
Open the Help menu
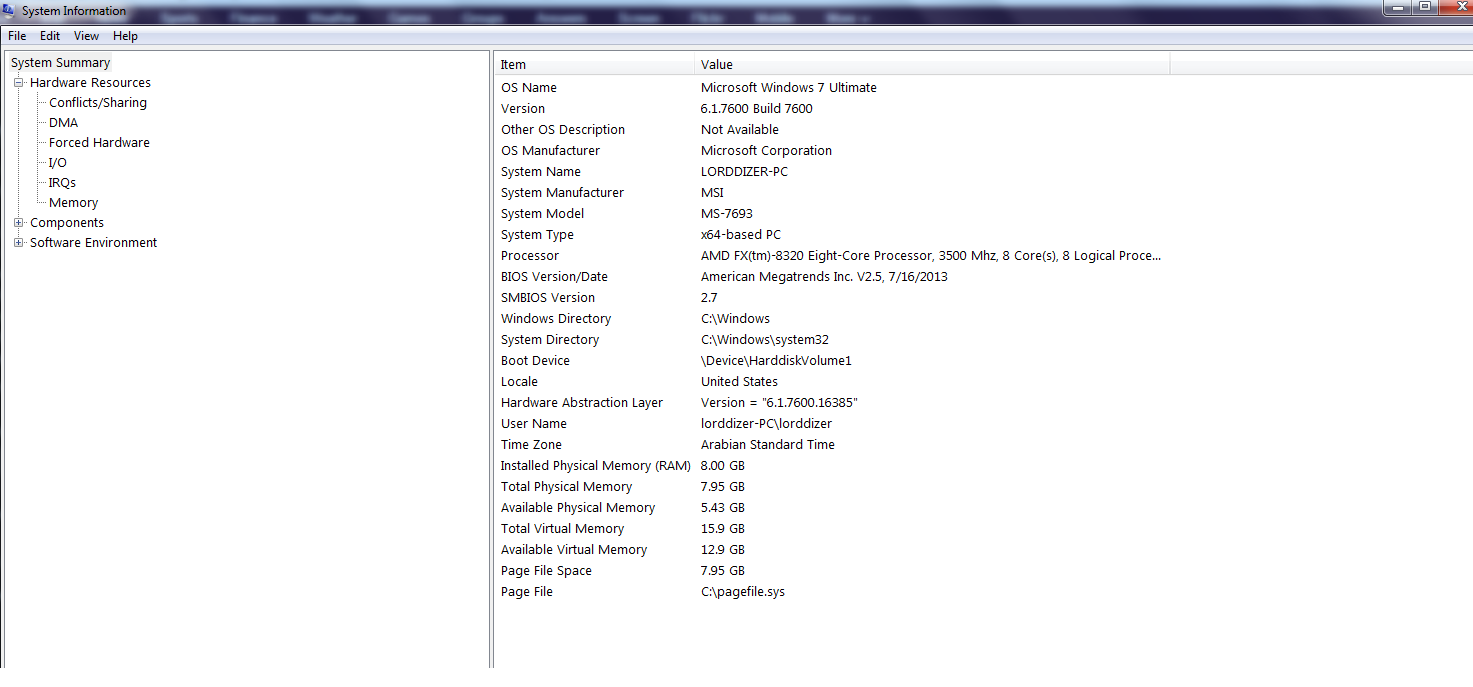point(125,36)
